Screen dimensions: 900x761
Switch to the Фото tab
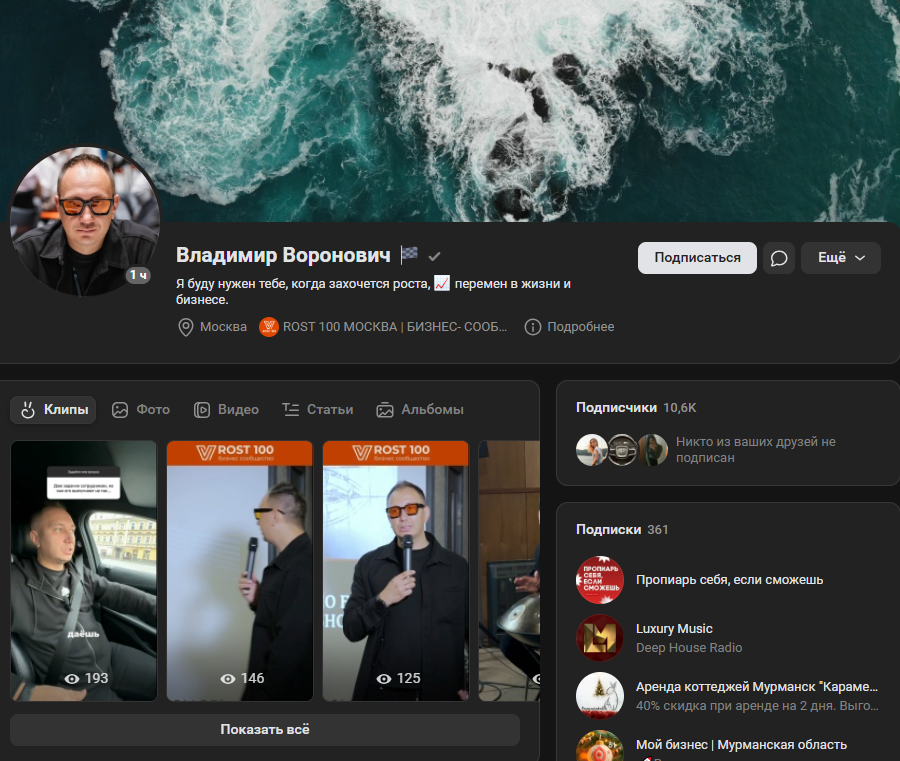141,409
